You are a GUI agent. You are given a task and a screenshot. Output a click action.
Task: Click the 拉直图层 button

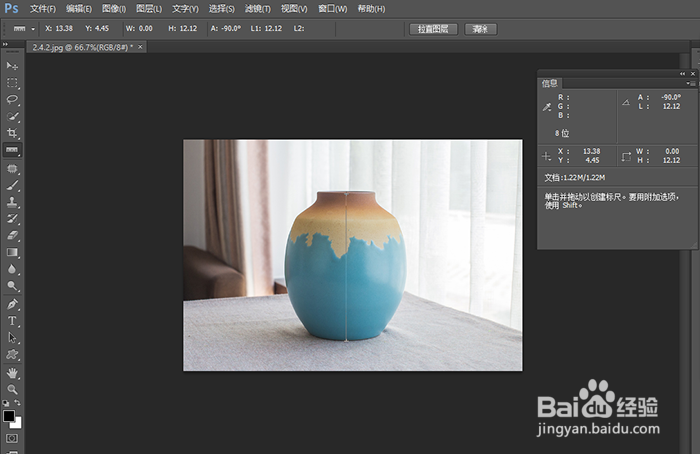point(433,29)
